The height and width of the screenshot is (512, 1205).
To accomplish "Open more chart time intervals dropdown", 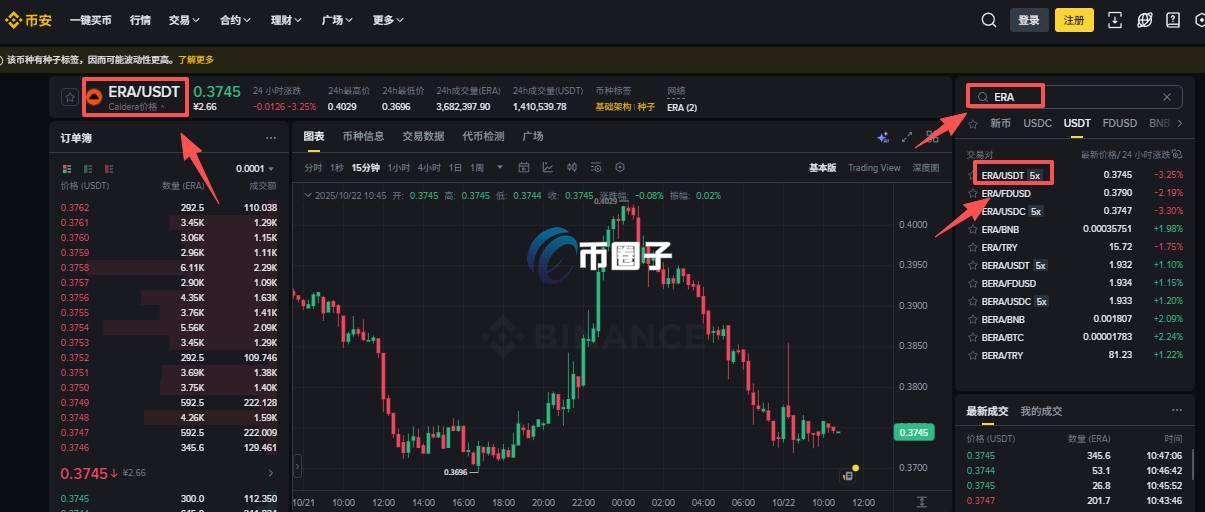I will pyautogui.click(x=498, y=167).
